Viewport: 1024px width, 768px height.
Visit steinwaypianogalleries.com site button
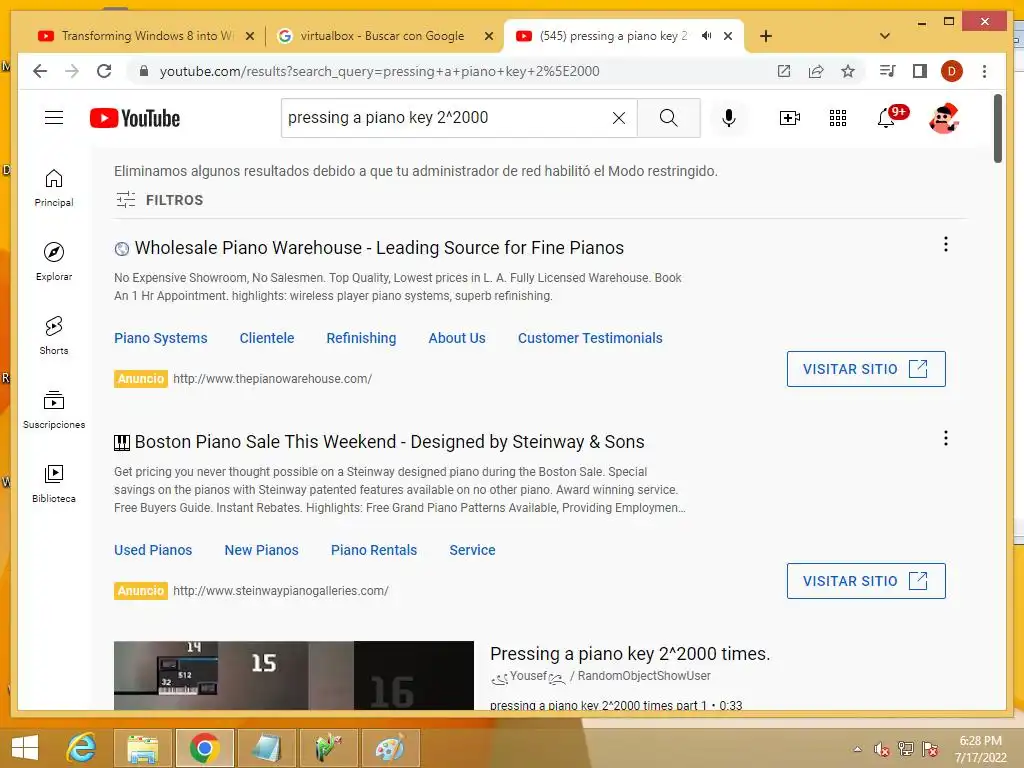(x=866, y=581)
